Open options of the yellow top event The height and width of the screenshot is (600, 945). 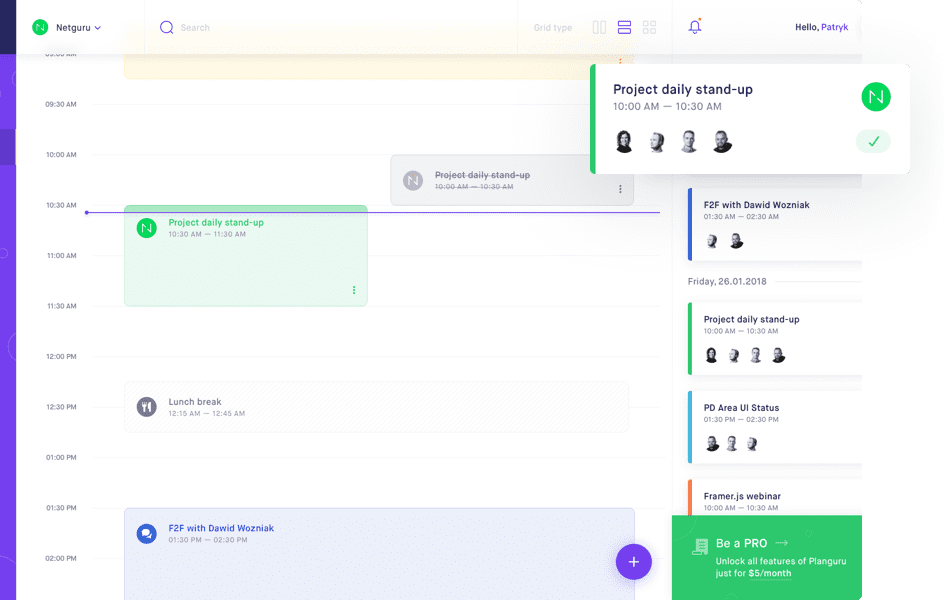pos(620,60)
